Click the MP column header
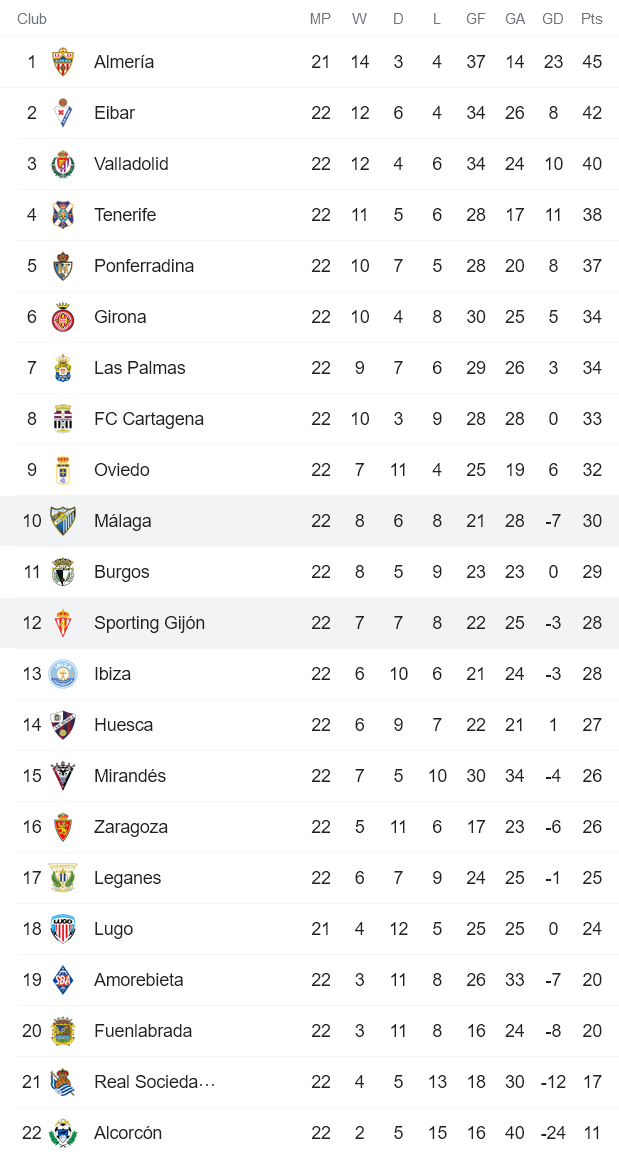The height and width of the screenshot is (1152, 619). click(320, 19)
